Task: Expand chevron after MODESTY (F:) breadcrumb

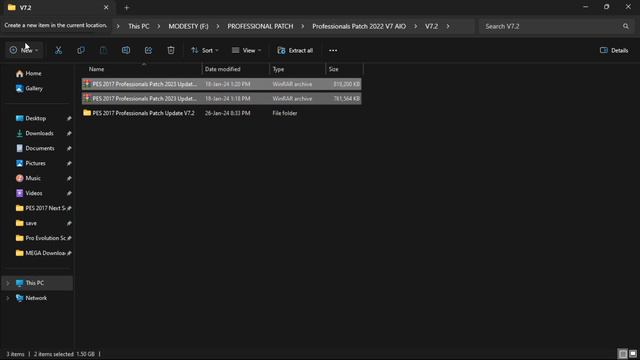Action: 218,26
